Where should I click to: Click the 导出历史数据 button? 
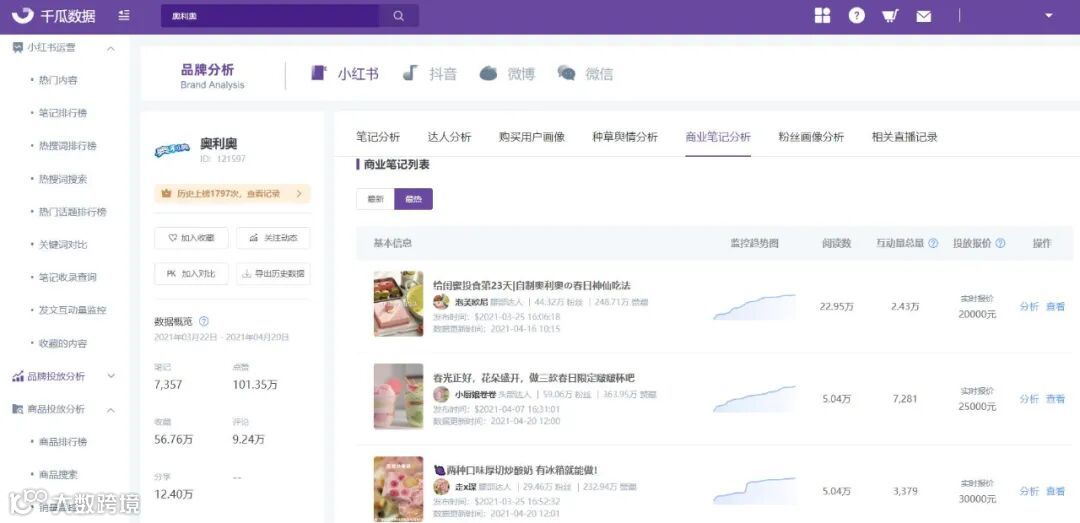point(273,274)
